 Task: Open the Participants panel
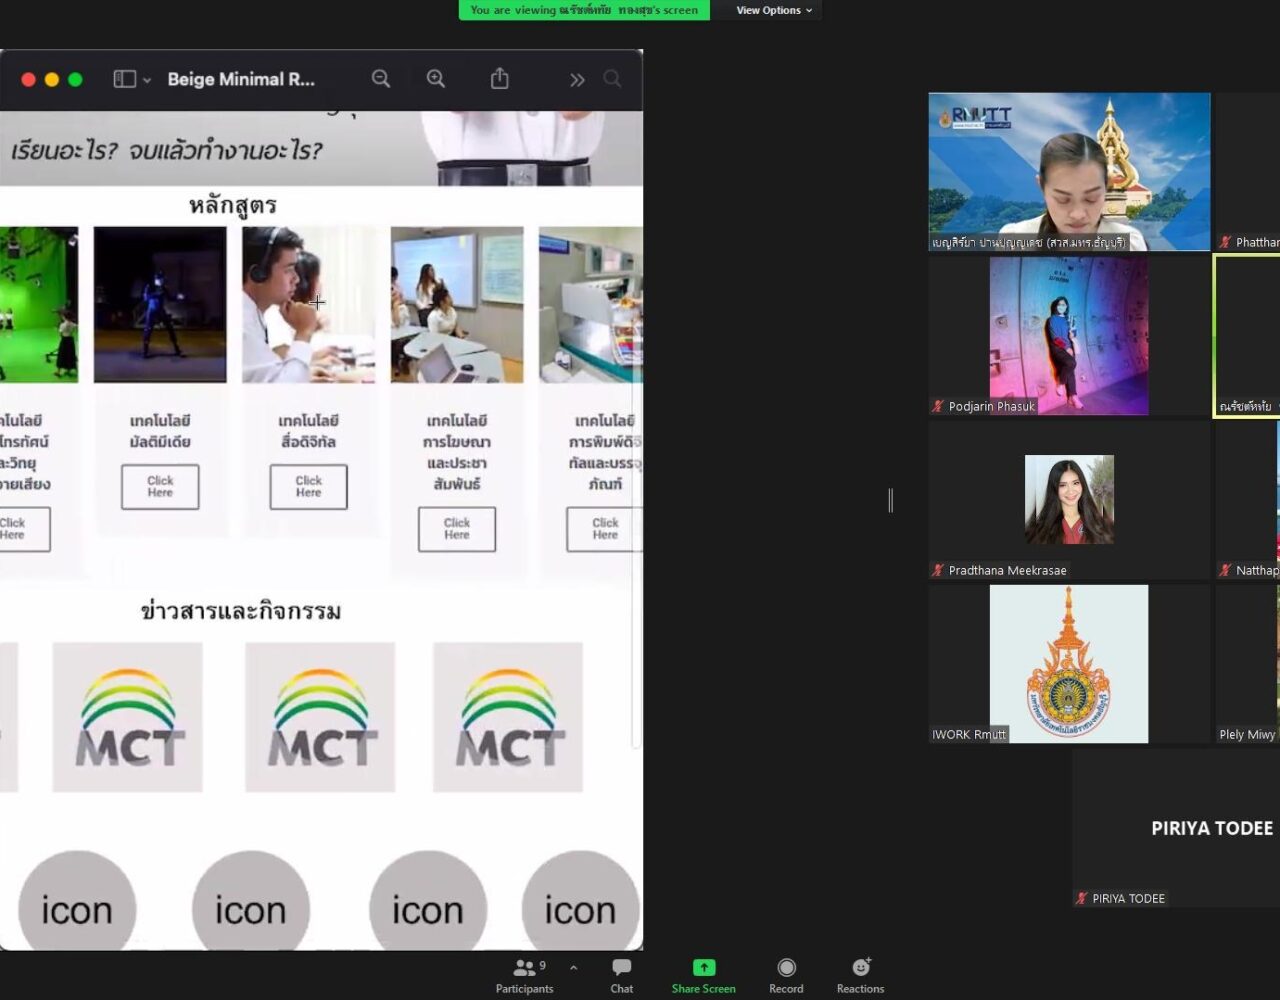coord(524,976)
